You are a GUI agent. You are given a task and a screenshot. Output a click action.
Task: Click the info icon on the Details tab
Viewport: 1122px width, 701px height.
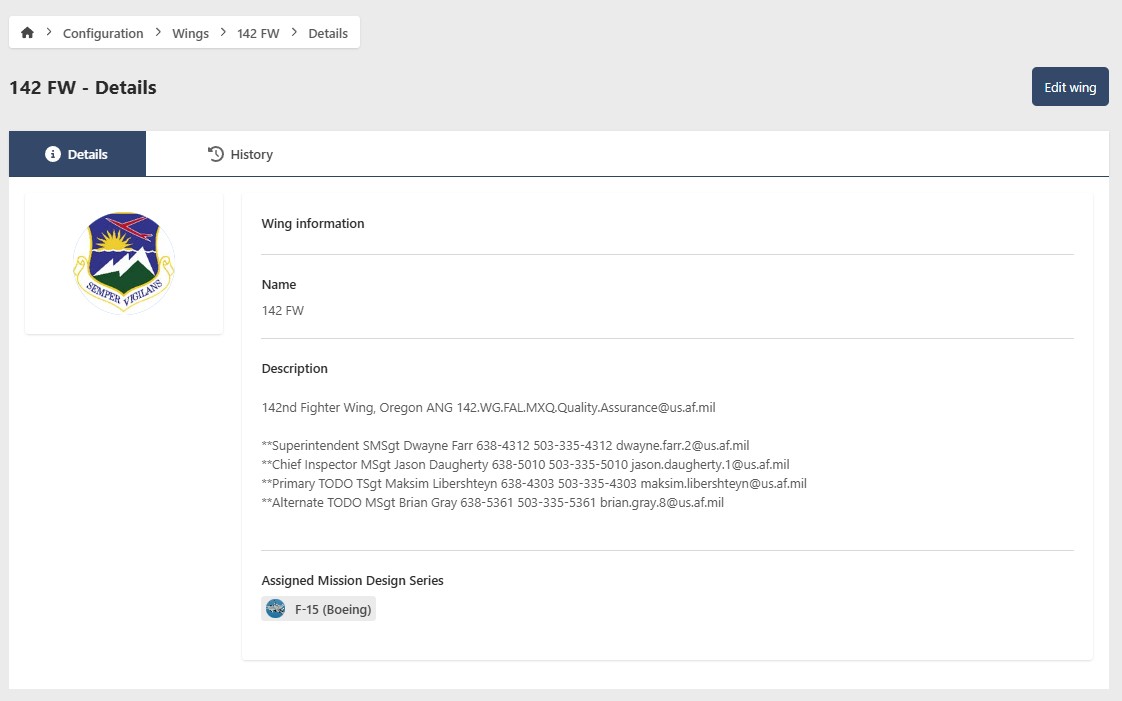point(54,154)
